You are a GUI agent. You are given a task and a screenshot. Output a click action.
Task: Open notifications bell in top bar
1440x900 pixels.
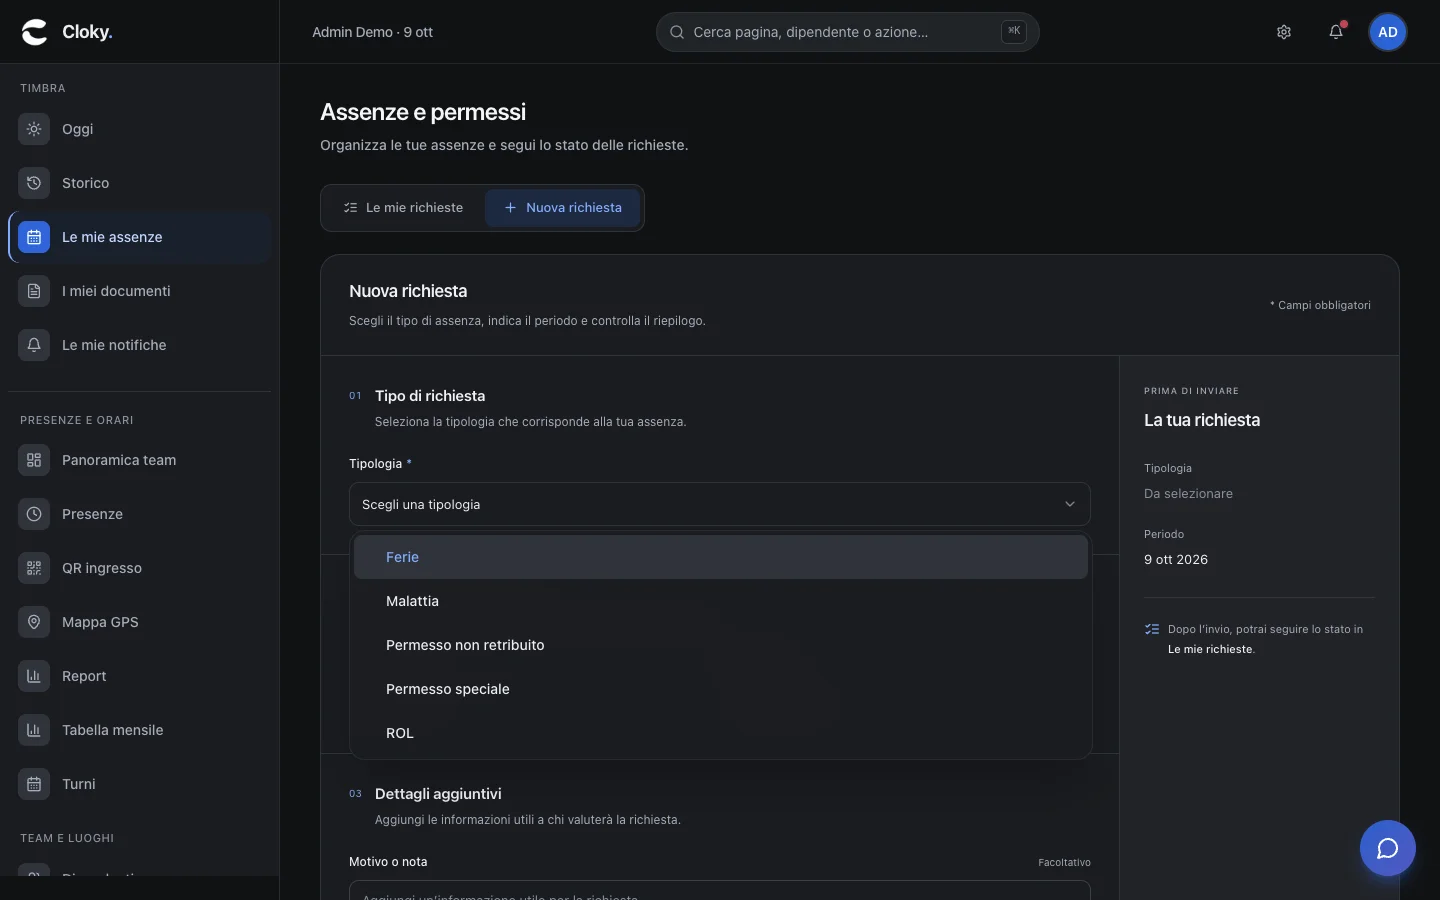pos(1336,32)
